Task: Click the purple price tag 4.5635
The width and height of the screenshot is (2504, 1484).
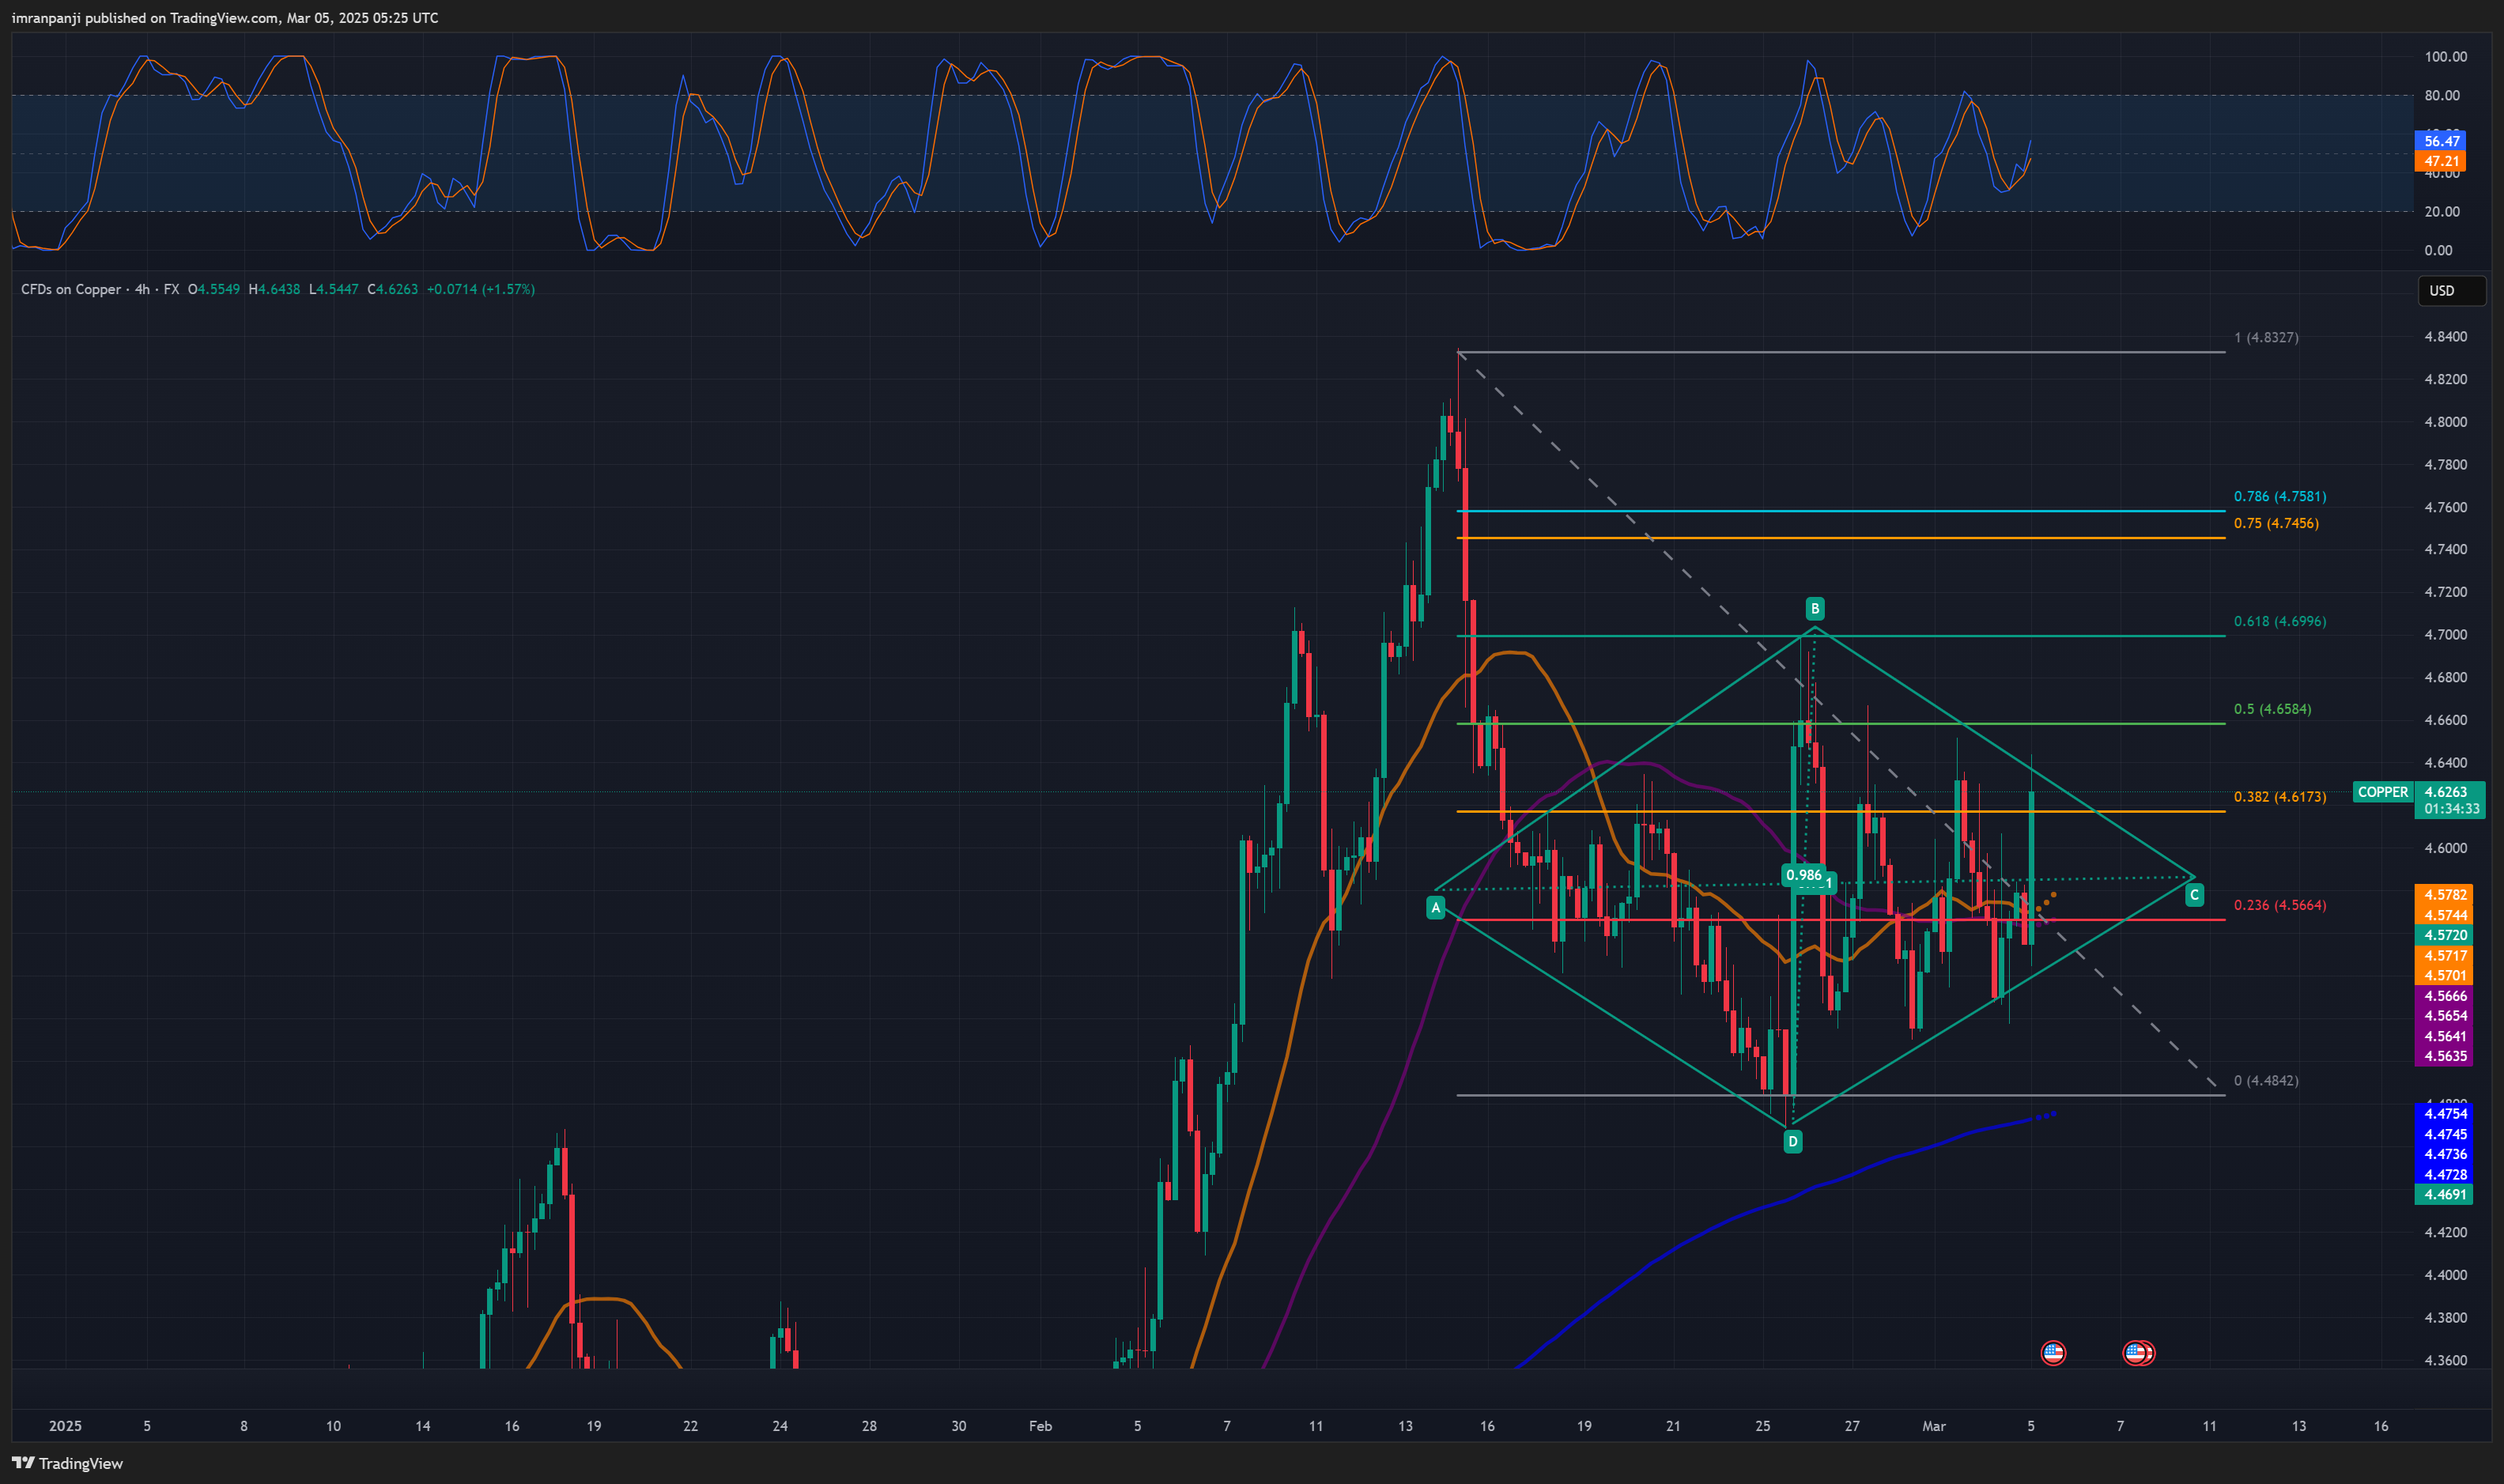Action: 2444,1056
